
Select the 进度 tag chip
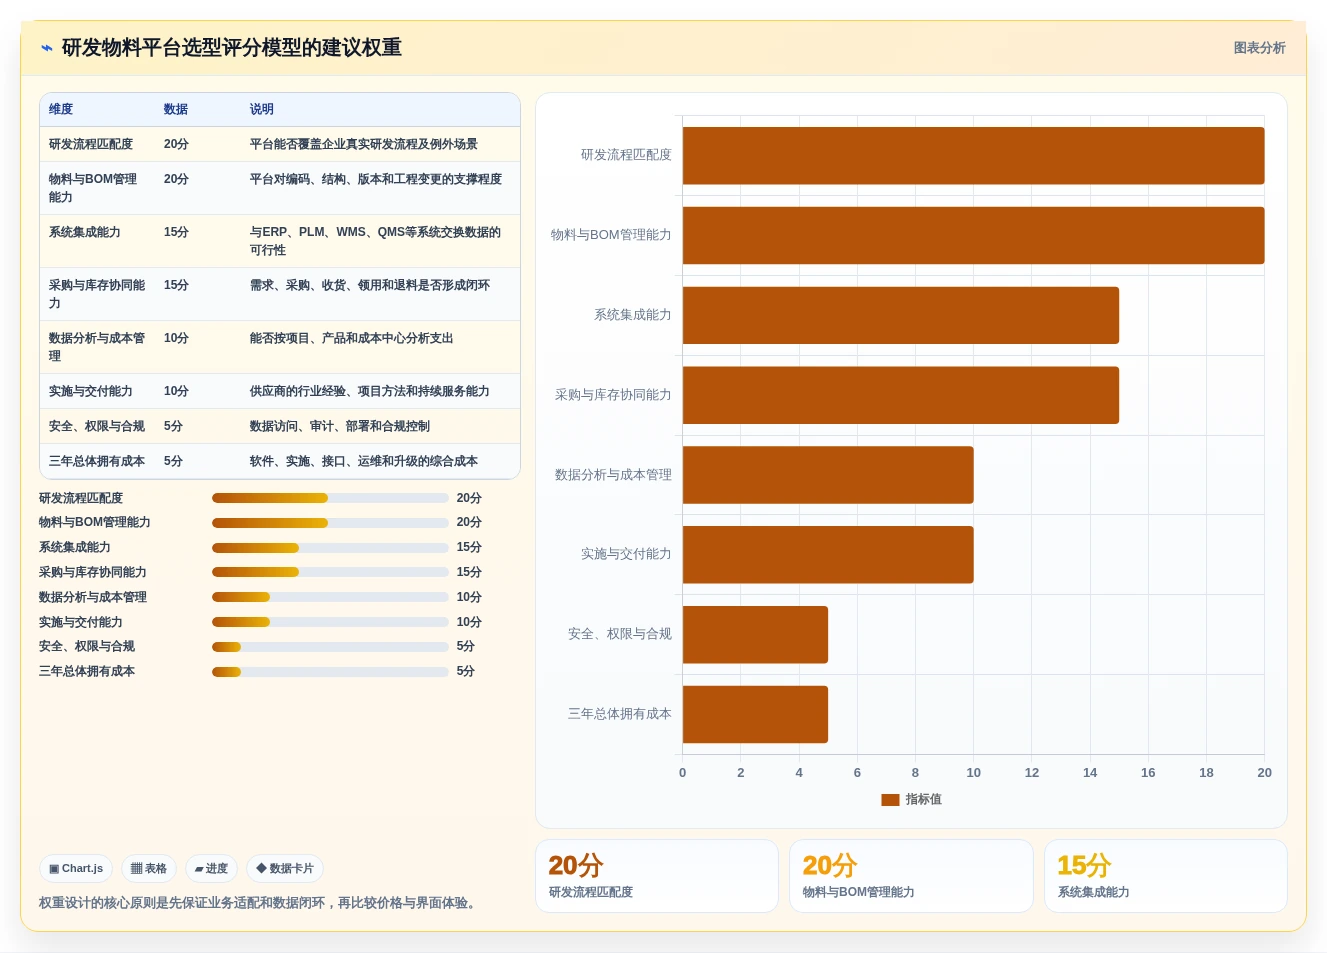[211, 868]
